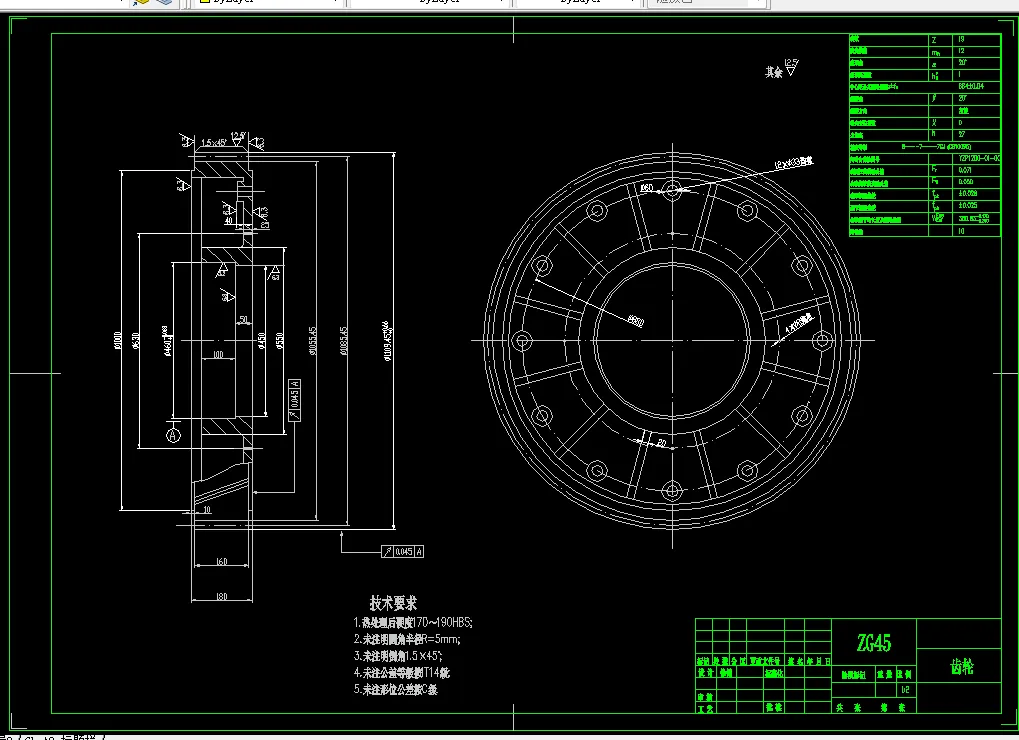Screen dimensions: 1019x740
Task: Select the bottom bolt hole on circular view
Action: point(672,490)
